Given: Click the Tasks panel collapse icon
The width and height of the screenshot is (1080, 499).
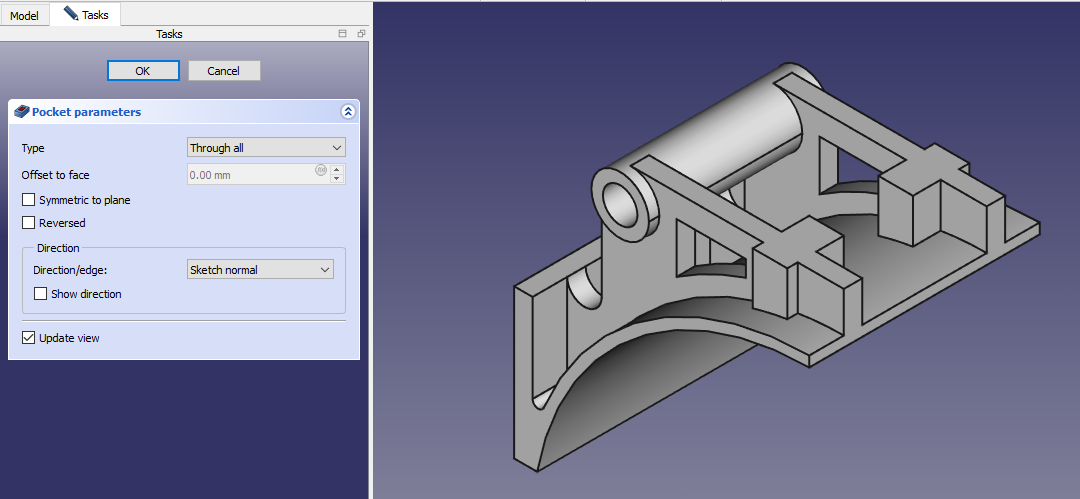Looking at the screenshot, I should pos(342,34).
